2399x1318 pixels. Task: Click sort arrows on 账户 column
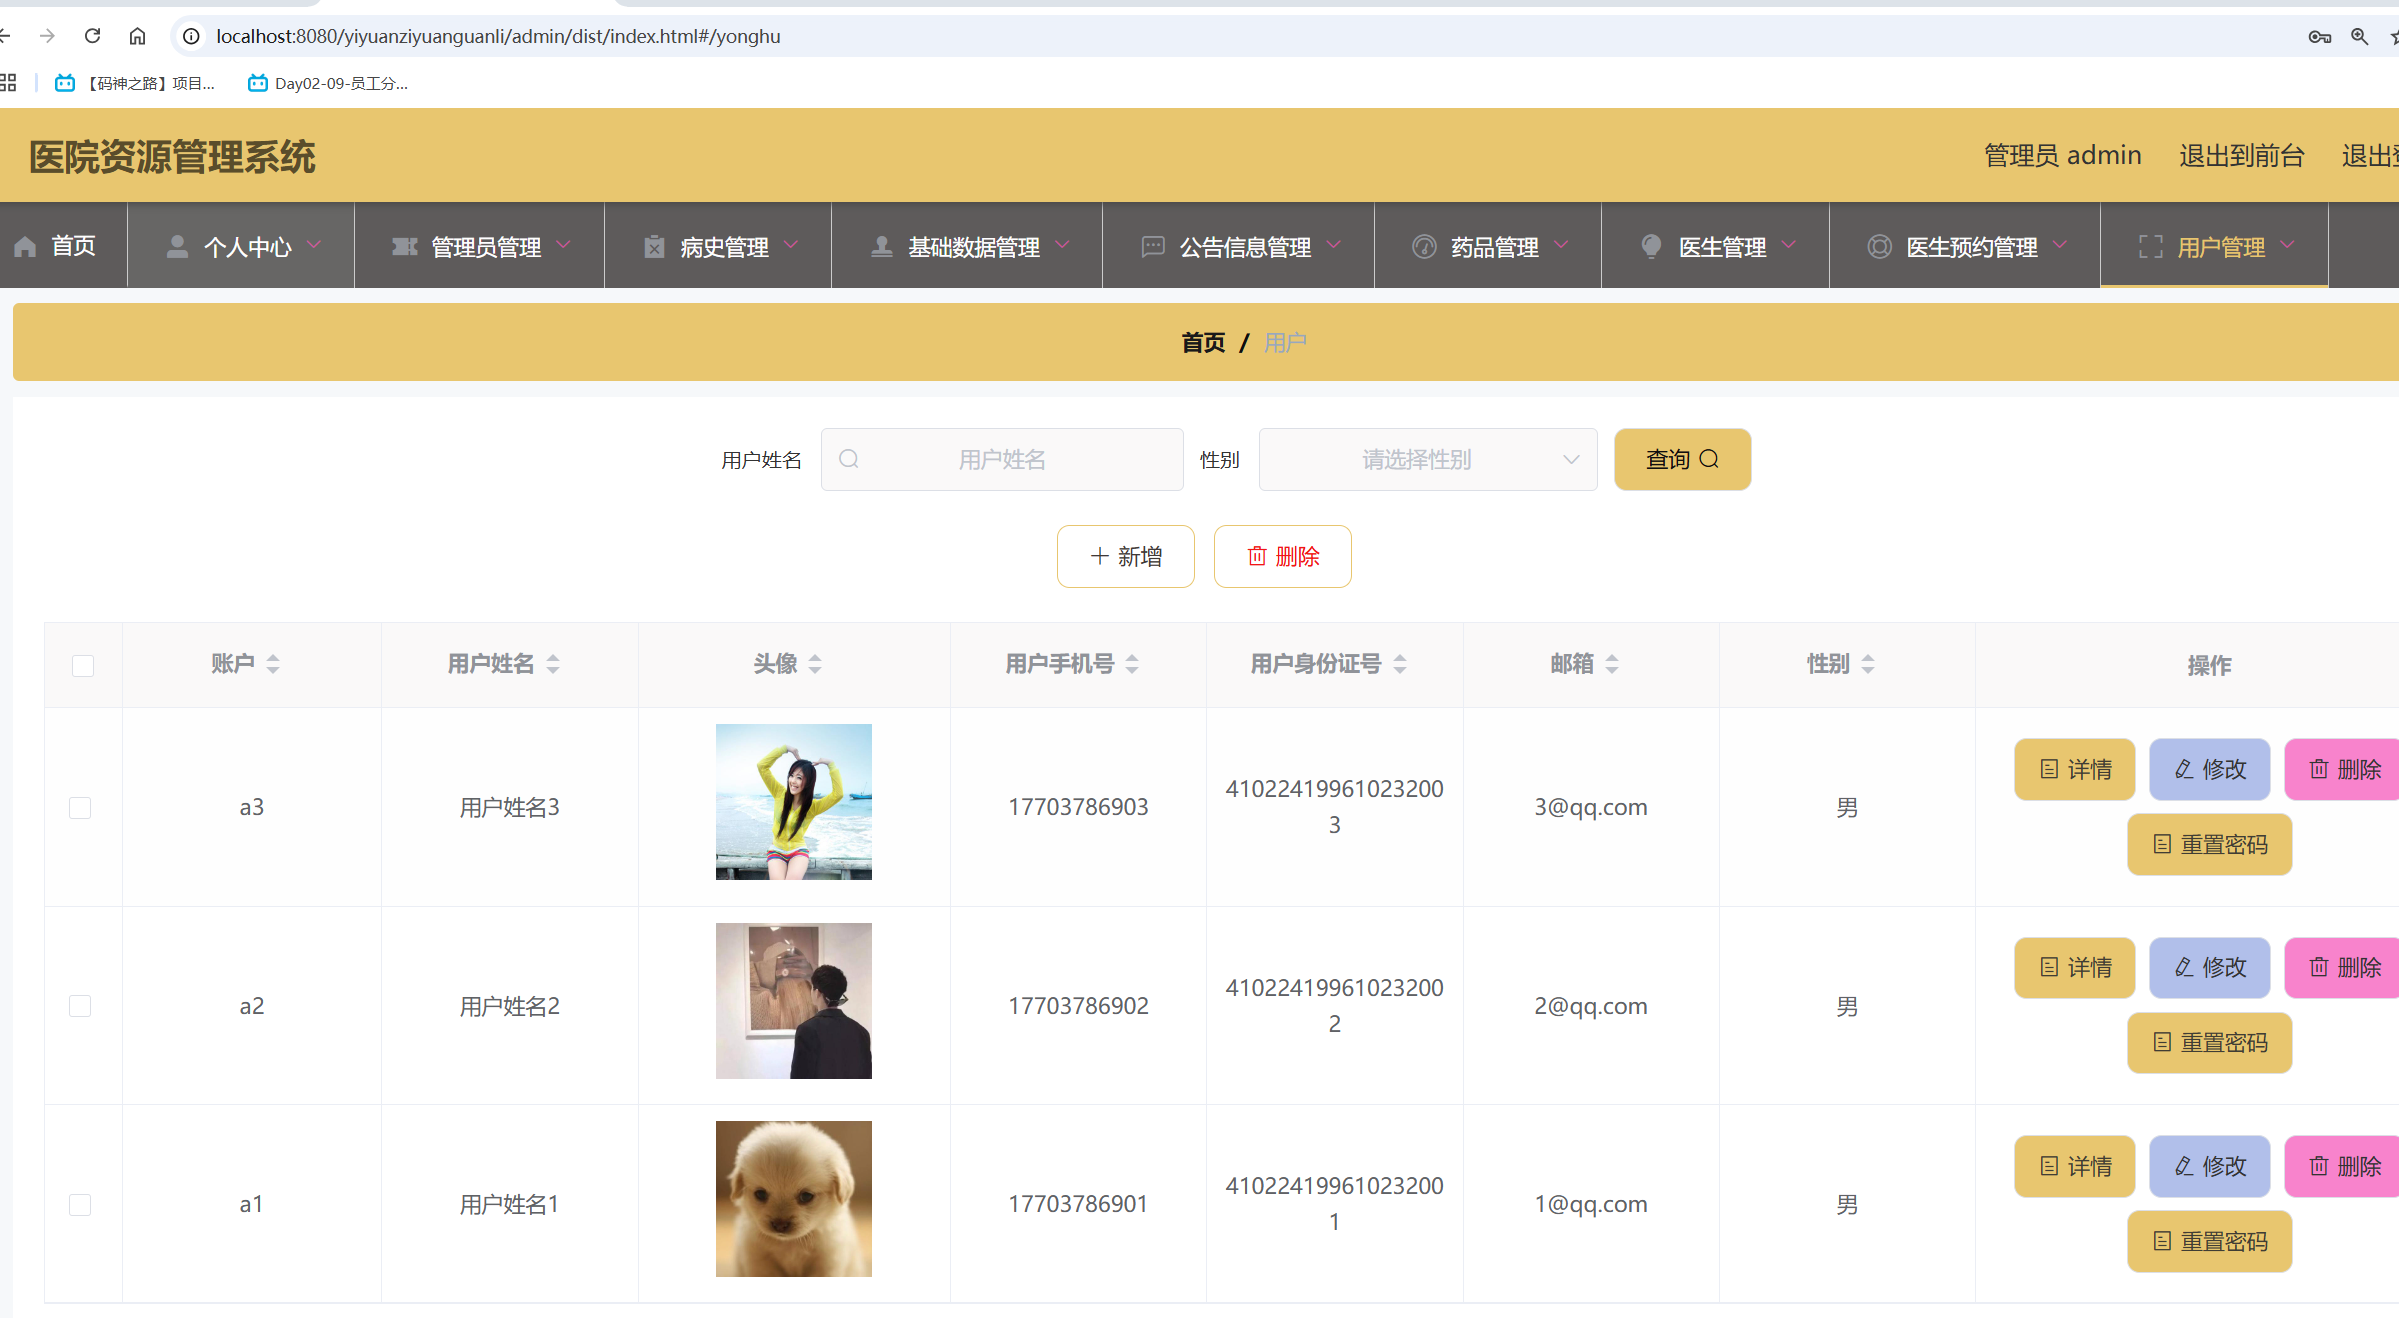point(273,664)
